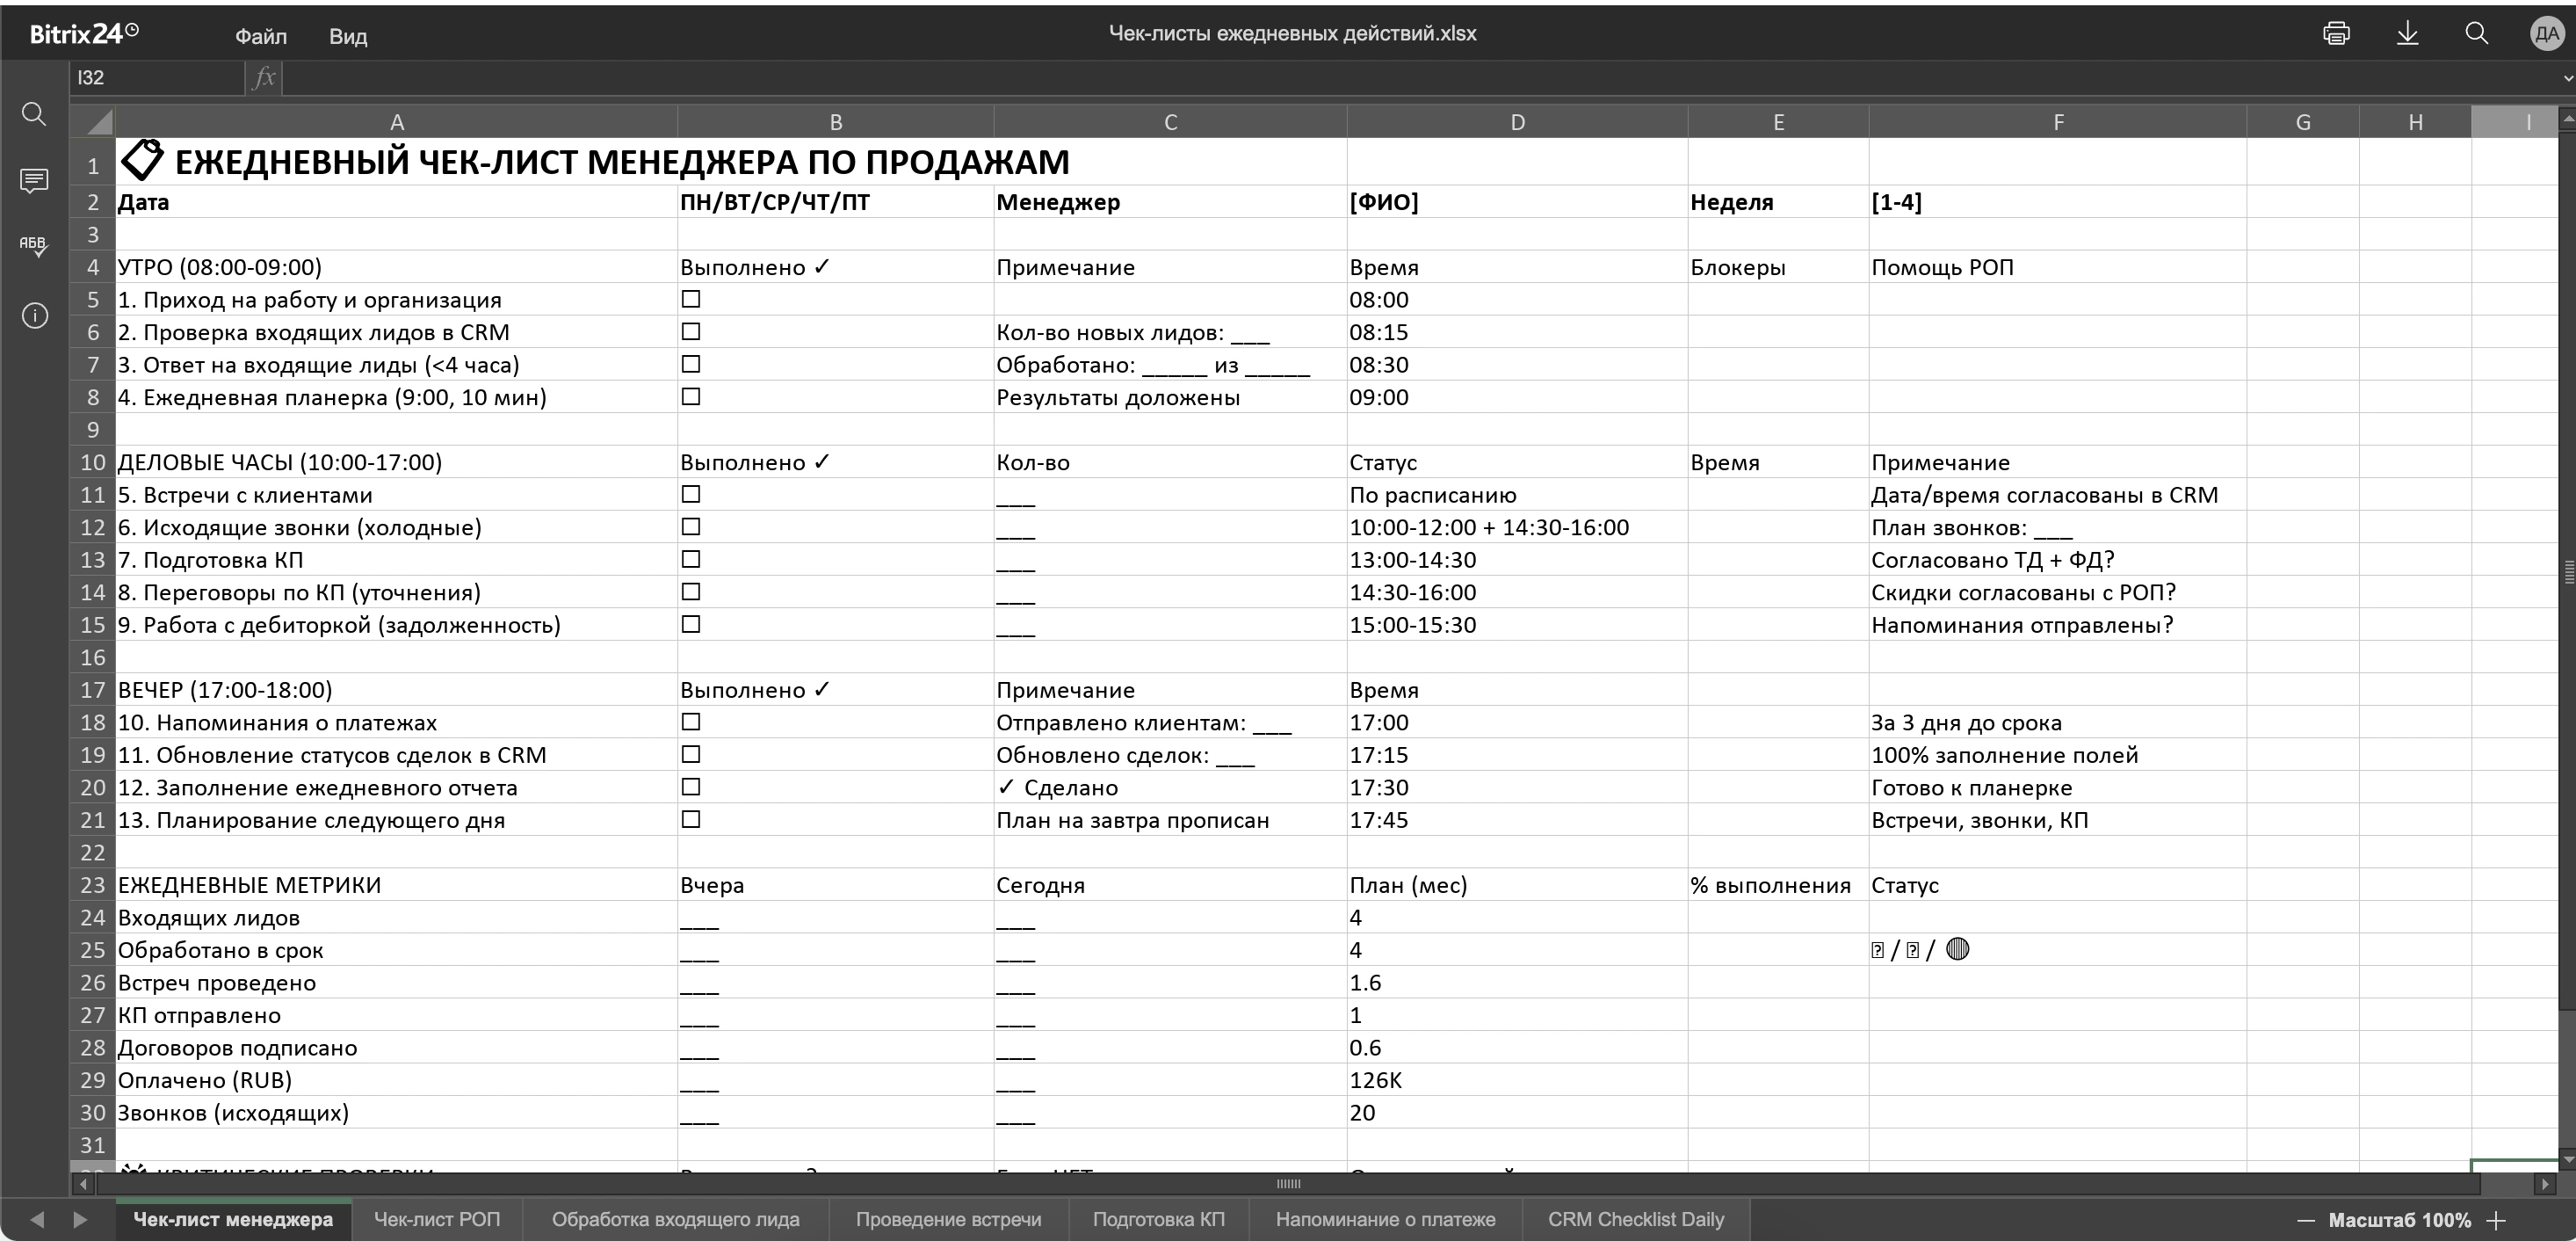Switch to 'Обработка входящего лида' sheet tab
Screen dimensions: 2576x1241
point(676,1219)
